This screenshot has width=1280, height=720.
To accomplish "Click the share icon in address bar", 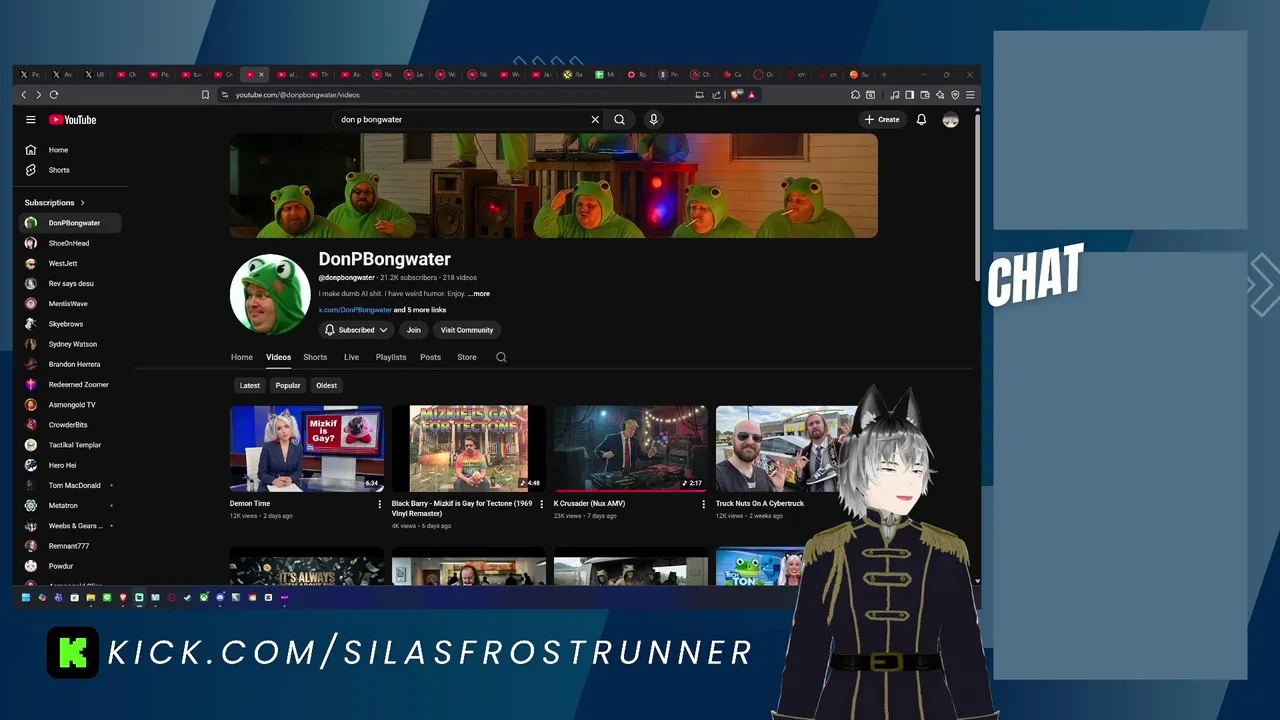I will click(x=716, y=95).
